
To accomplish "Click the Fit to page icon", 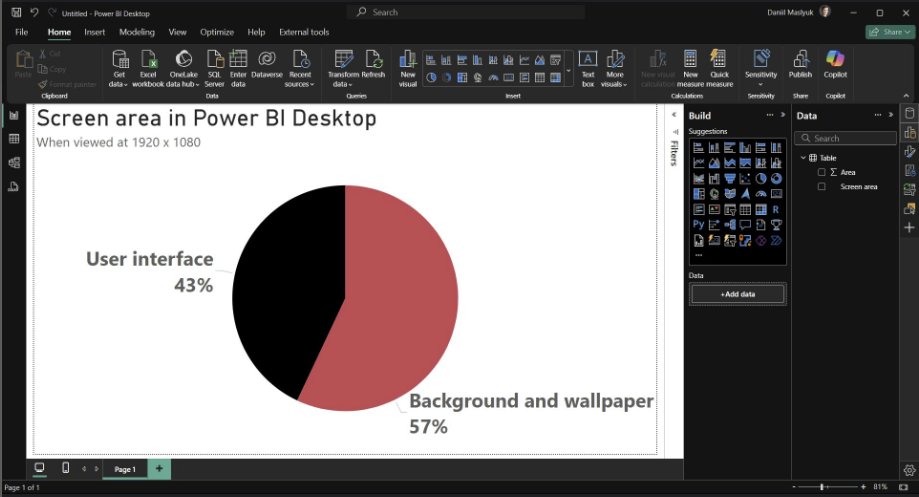I will click(903, 487).
